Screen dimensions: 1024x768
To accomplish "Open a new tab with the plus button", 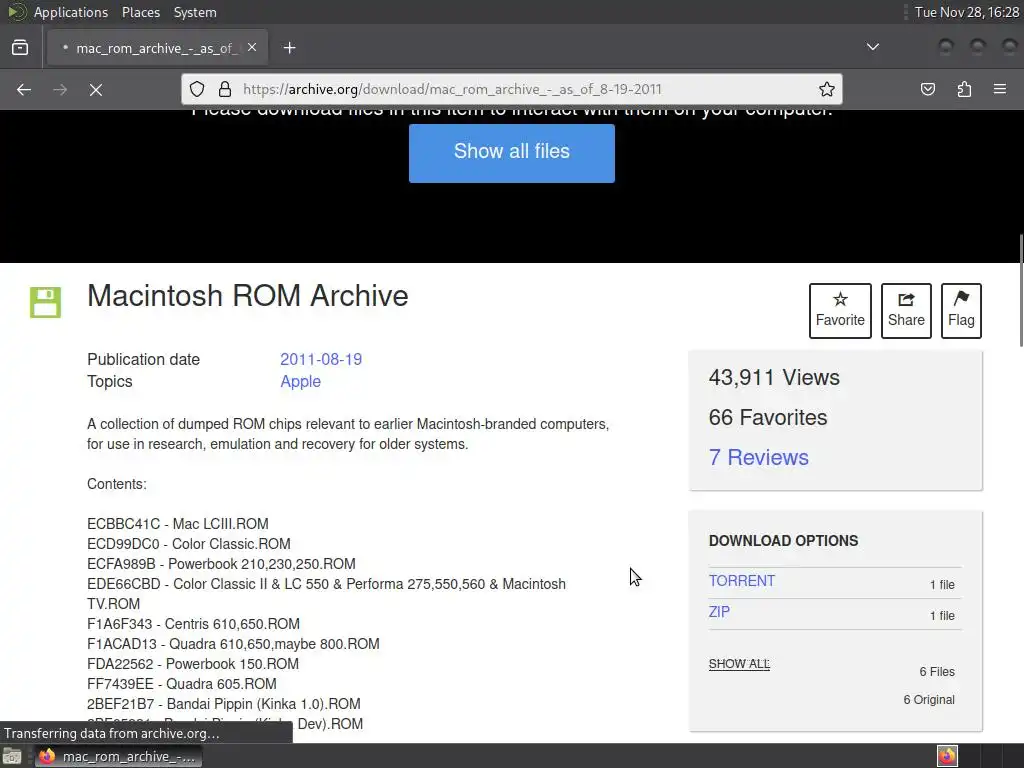I will [289, 48].
